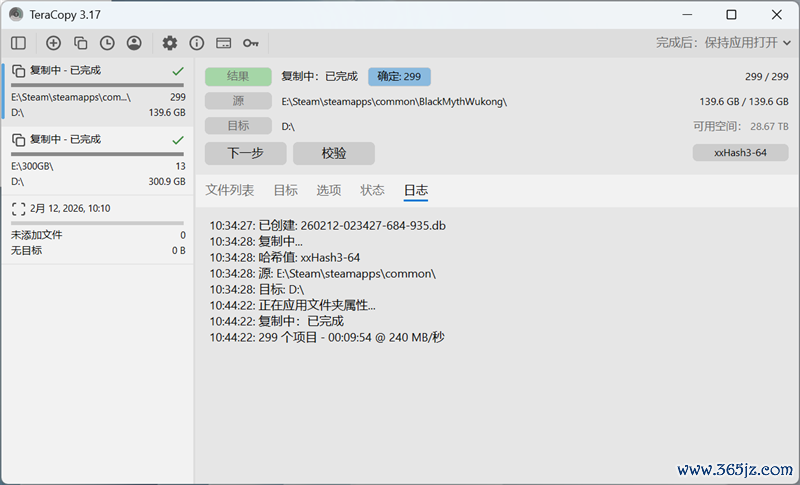Open the 状态 tab
800x485 pixels.
[372, 191]
